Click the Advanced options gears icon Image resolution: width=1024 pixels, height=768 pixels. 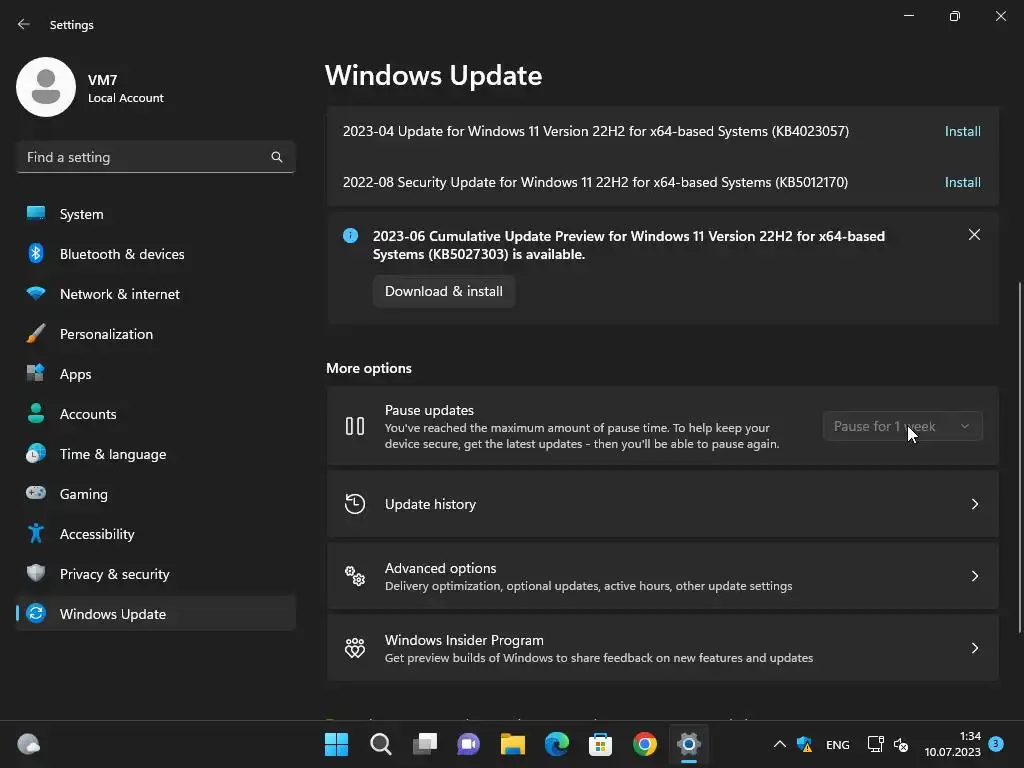(355, 576)
